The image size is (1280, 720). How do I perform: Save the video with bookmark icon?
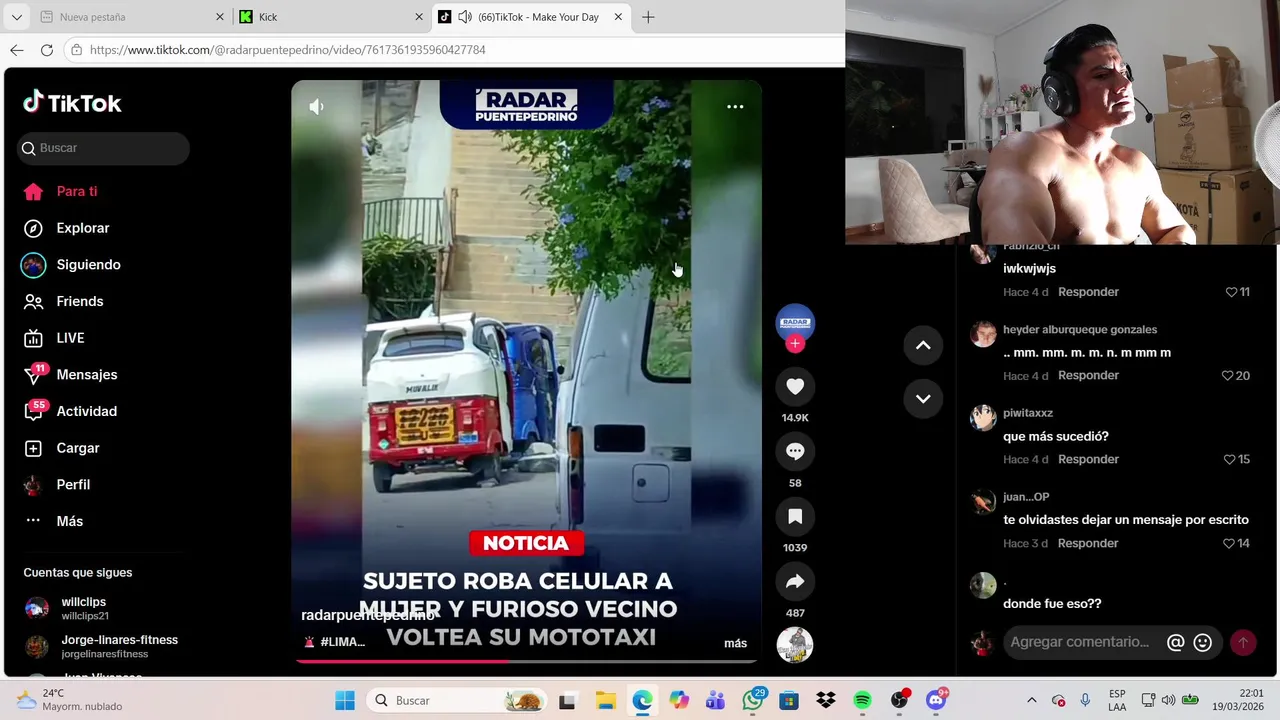click(x=795, y=517)
